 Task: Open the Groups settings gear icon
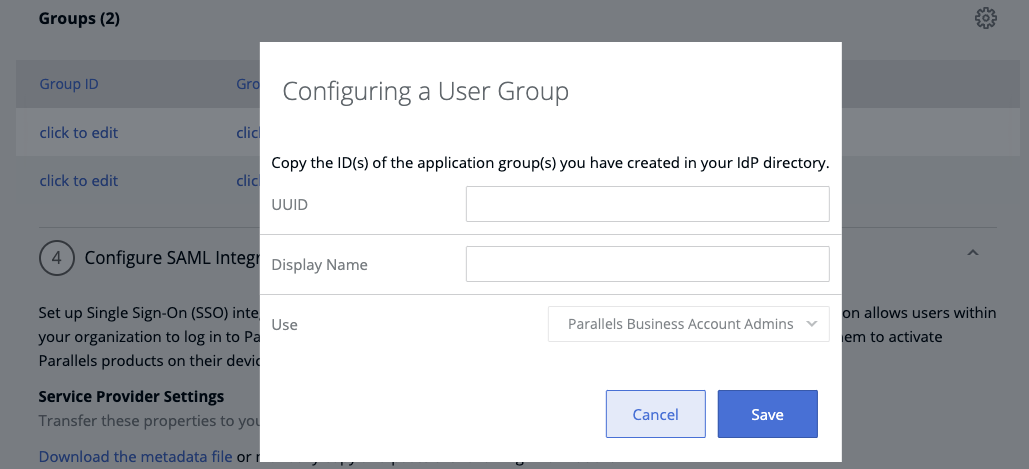point(986,18)
